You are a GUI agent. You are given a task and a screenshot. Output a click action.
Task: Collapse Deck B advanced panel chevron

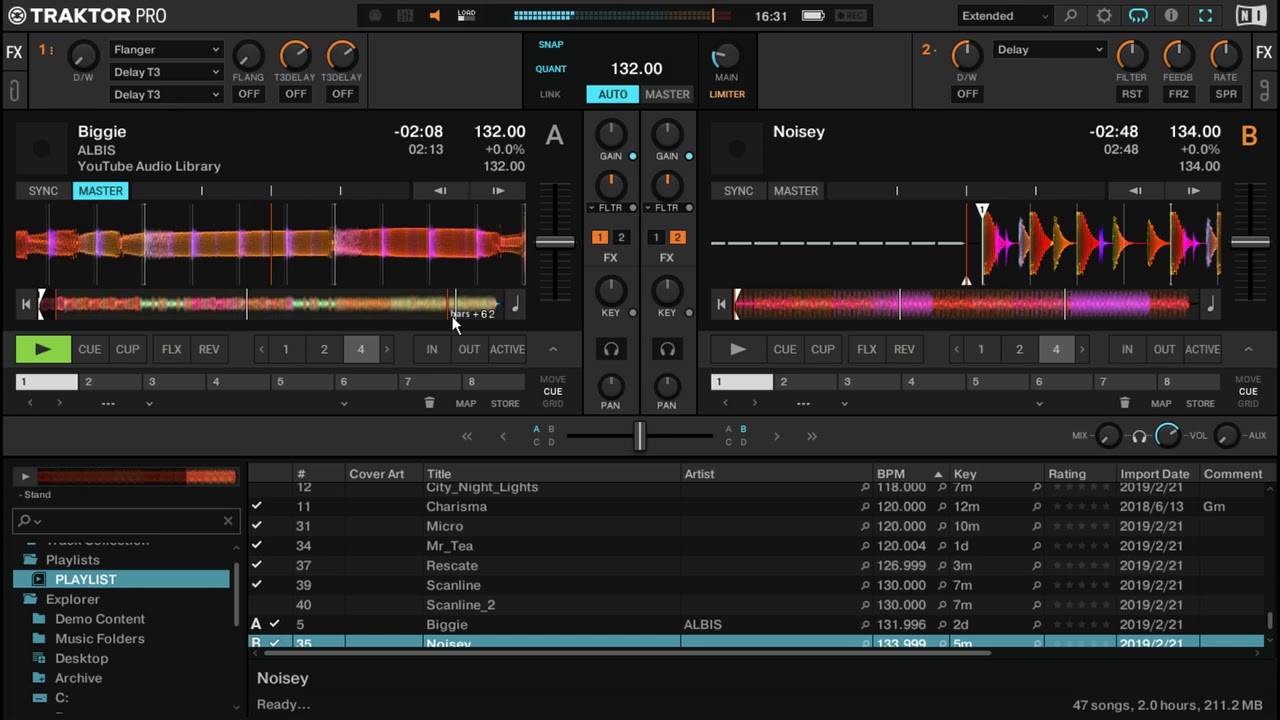(x=1248, y=349)
